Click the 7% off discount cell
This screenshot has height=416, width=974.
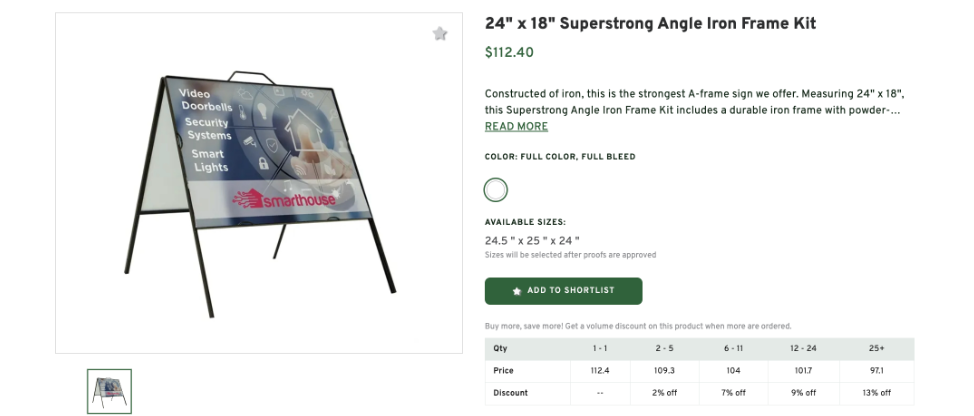tap(734, 393)
